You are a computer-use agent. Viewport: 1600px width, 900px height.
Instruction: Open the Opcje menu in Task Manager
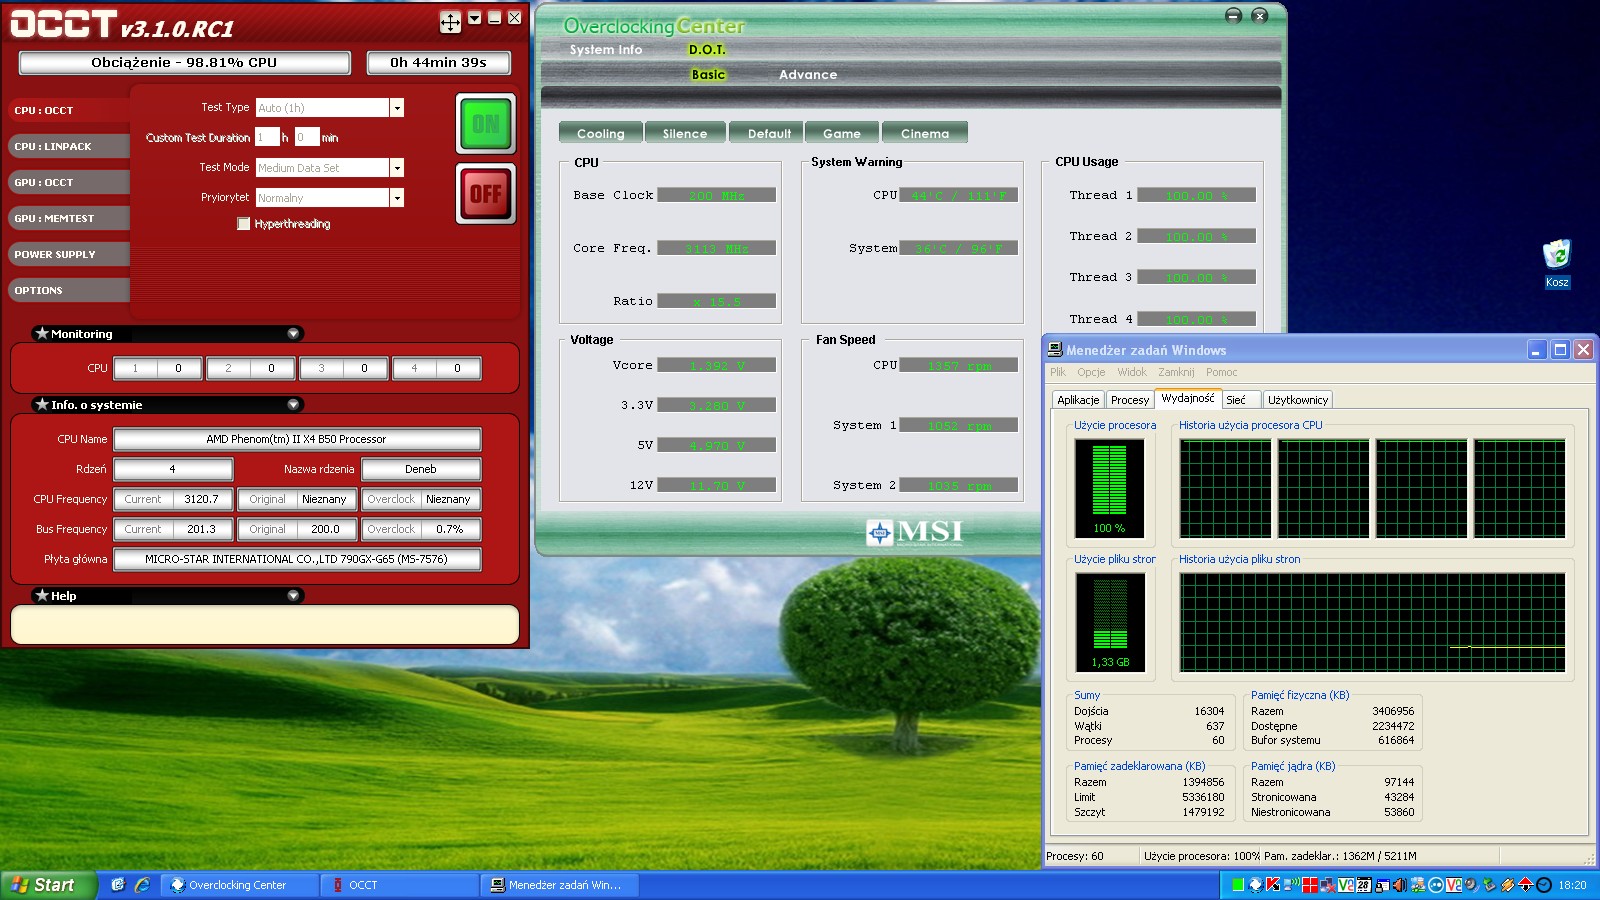1091,372
